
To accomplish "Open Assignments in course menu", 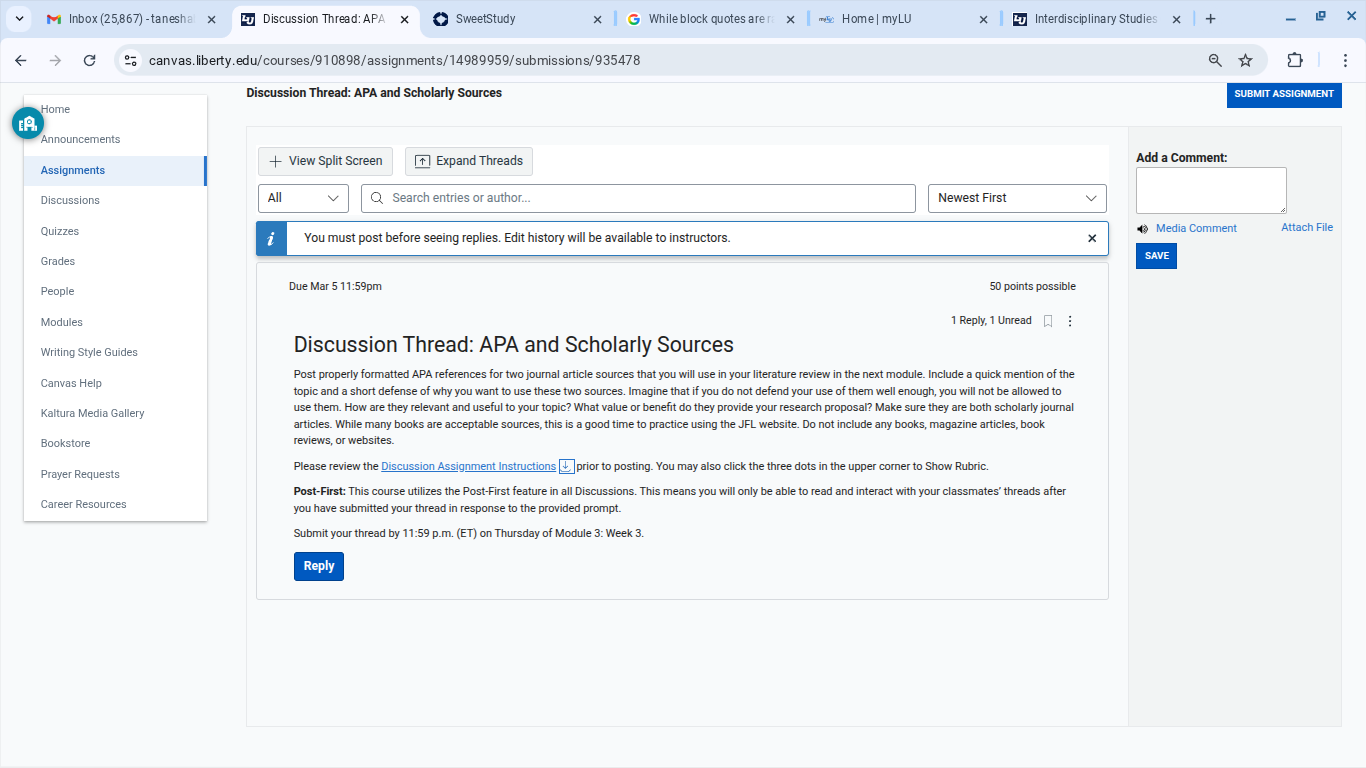I will (73, 170).
